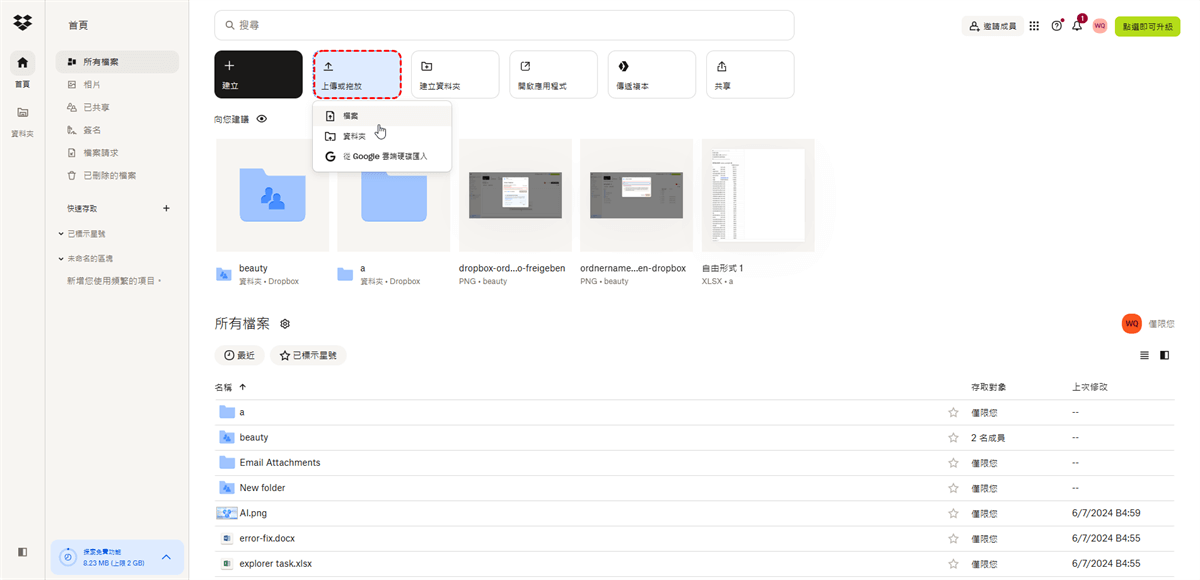Screen dimensions: 1200x580
Task: Open the Email Attachments folder name
Action: click(x=280, y=463)
